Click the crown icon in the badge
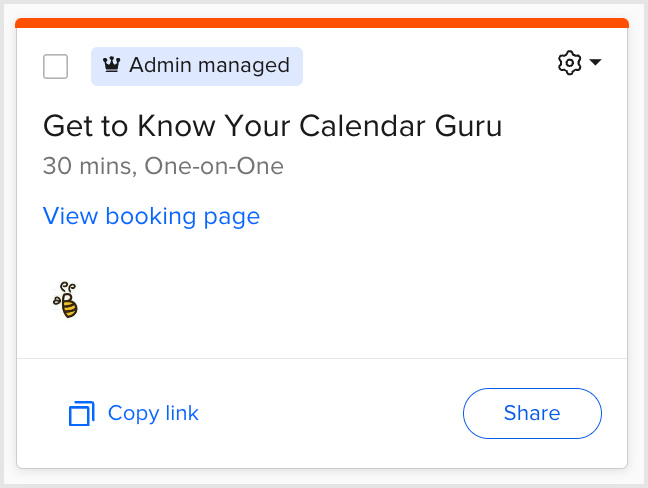Viewport: 648px width, 488px height. tap(112, 66)
